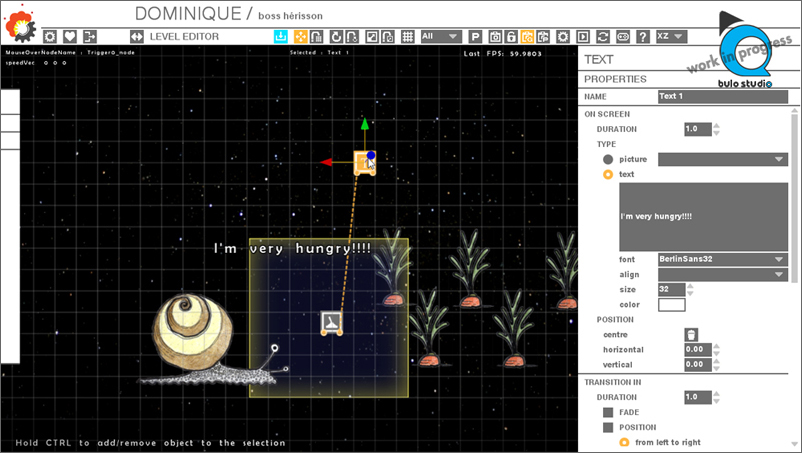Enable the FADE transition checkbox
This screenshot has width=802, height=453.
(607, 412)
